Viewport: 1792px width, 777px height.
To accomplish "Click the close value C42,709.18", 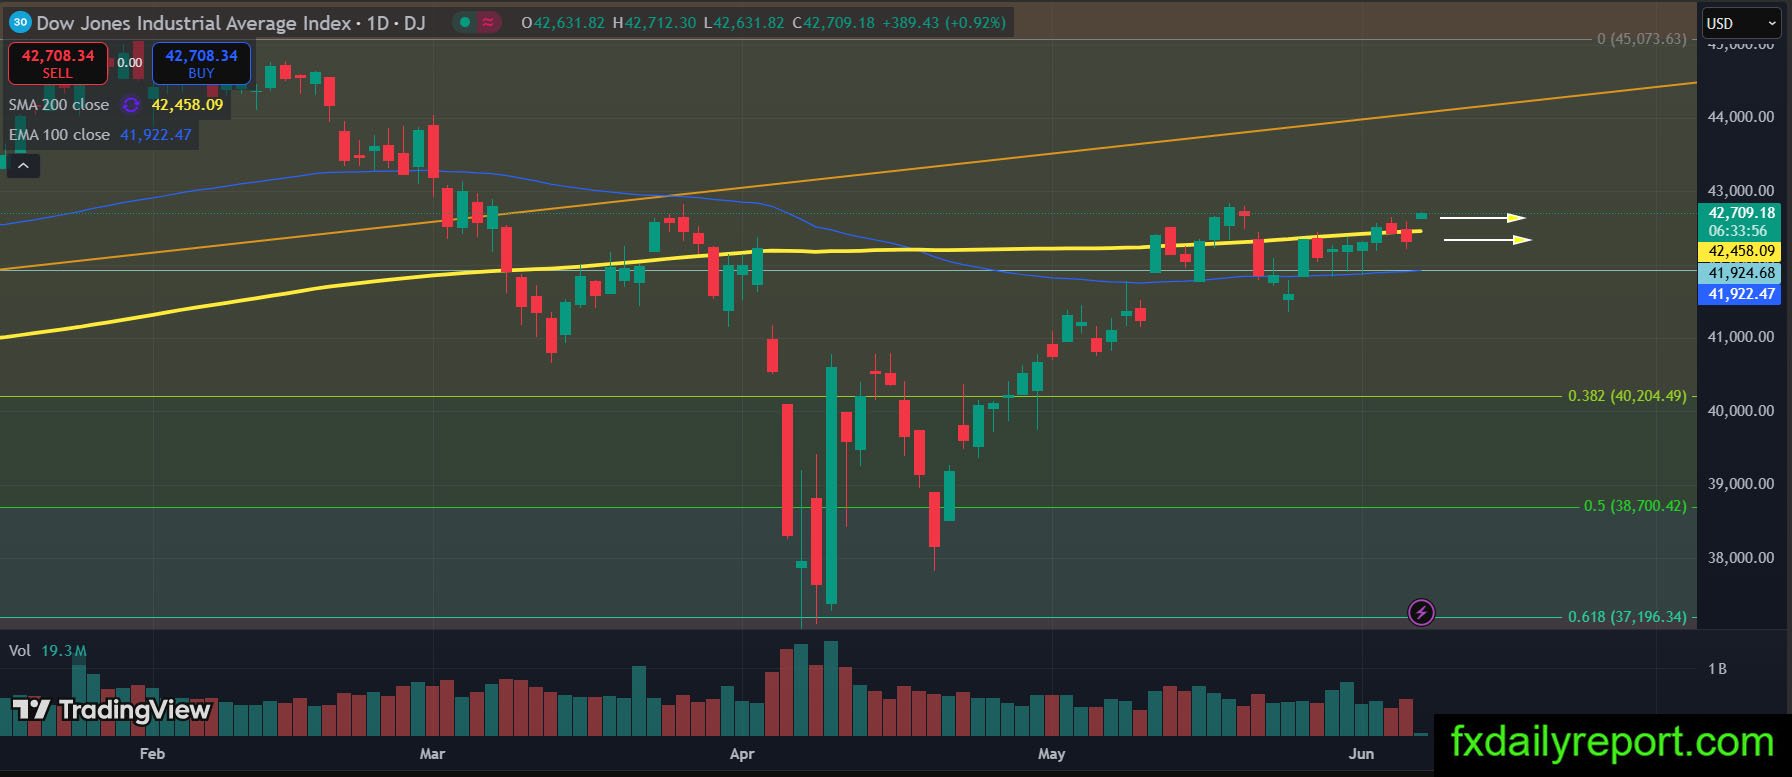I will pos(833,22).
